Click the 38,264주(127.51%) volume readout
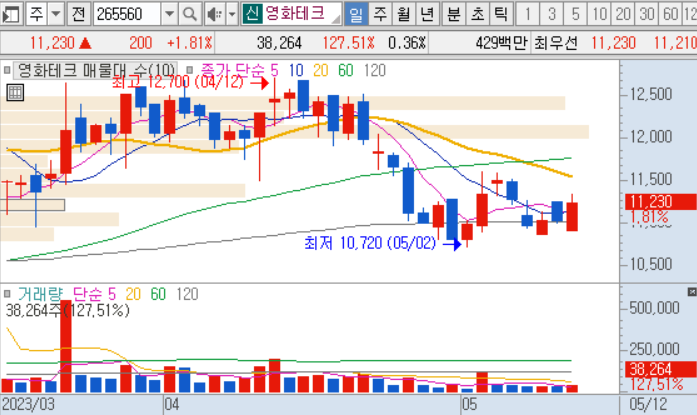The height and width of the screenshot is (415, 697). tap(68, 310)
